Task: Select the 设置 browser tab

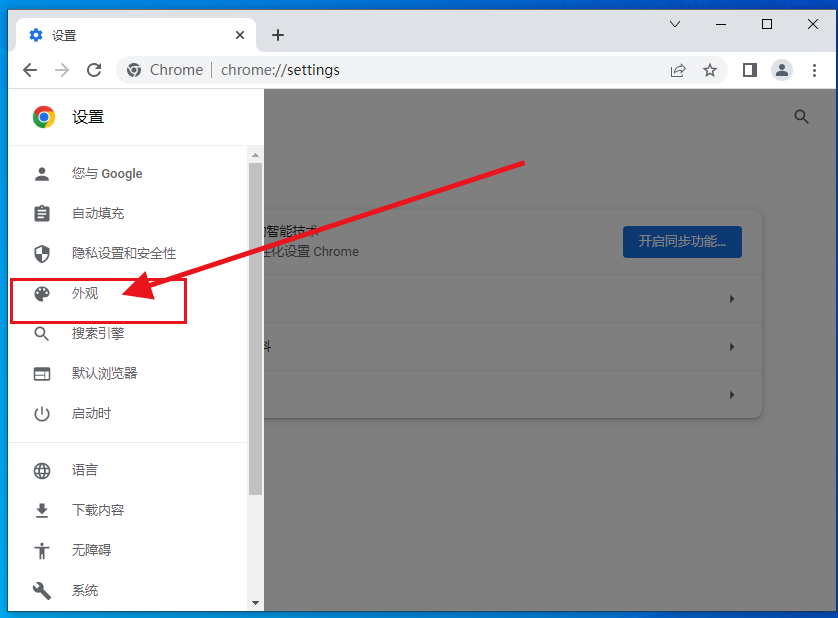Action: (x=136, y=35)
